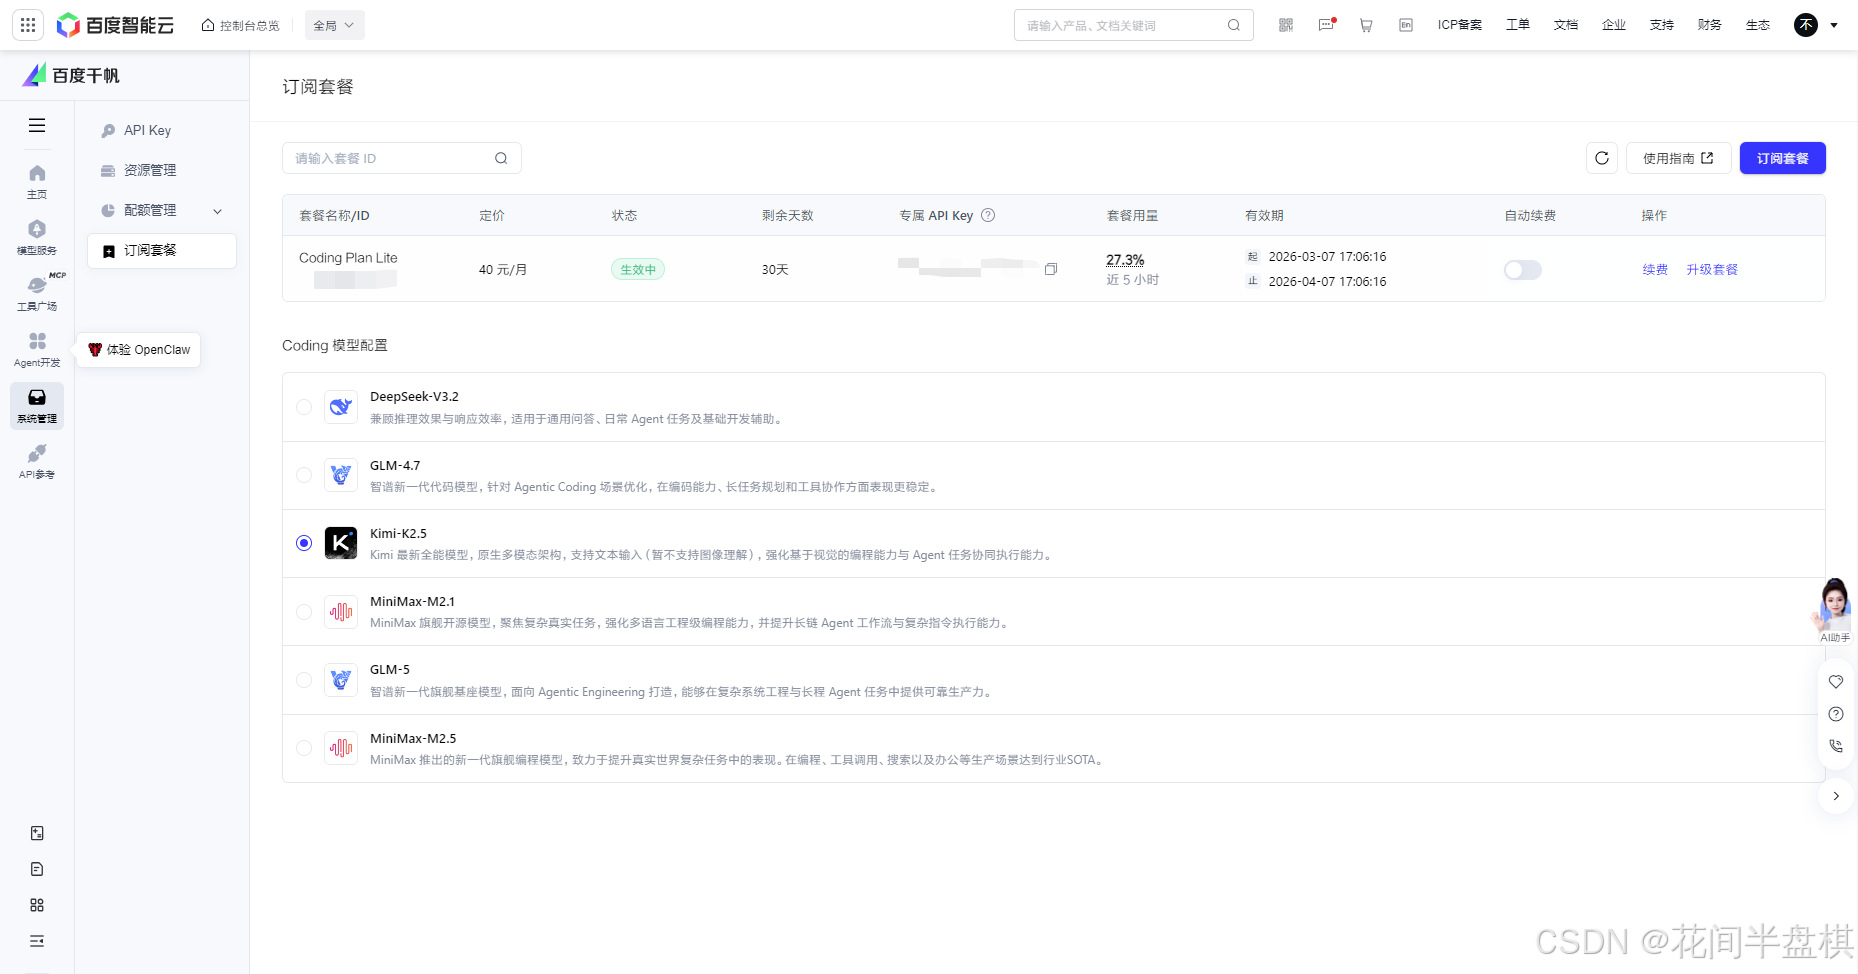The image size is (1858, 974).
Task: Open 工单 in the top navigation
Action: tap(1518, 25)
